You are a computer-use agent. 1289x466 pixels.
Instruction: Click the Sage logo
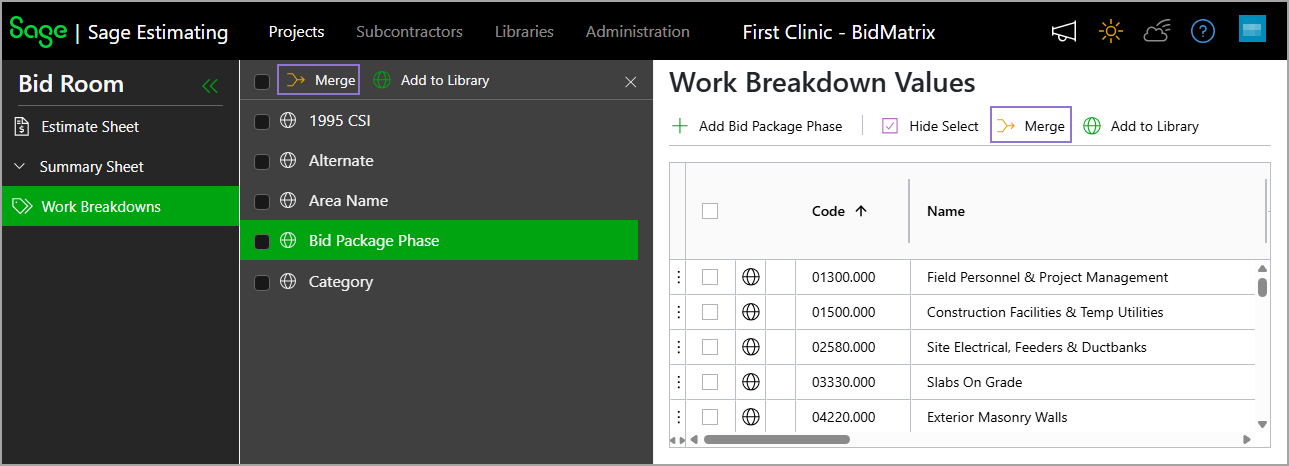tap(38, 31)
